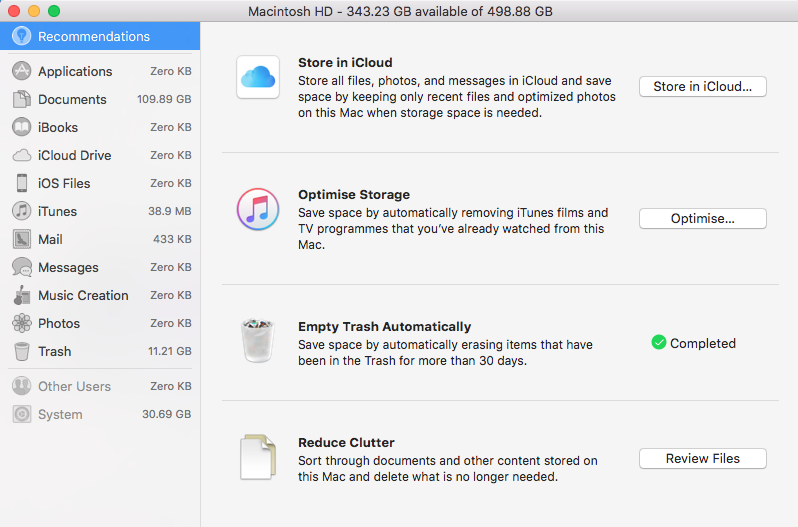Click the green Completed checkmark icon

pos(659,342)
